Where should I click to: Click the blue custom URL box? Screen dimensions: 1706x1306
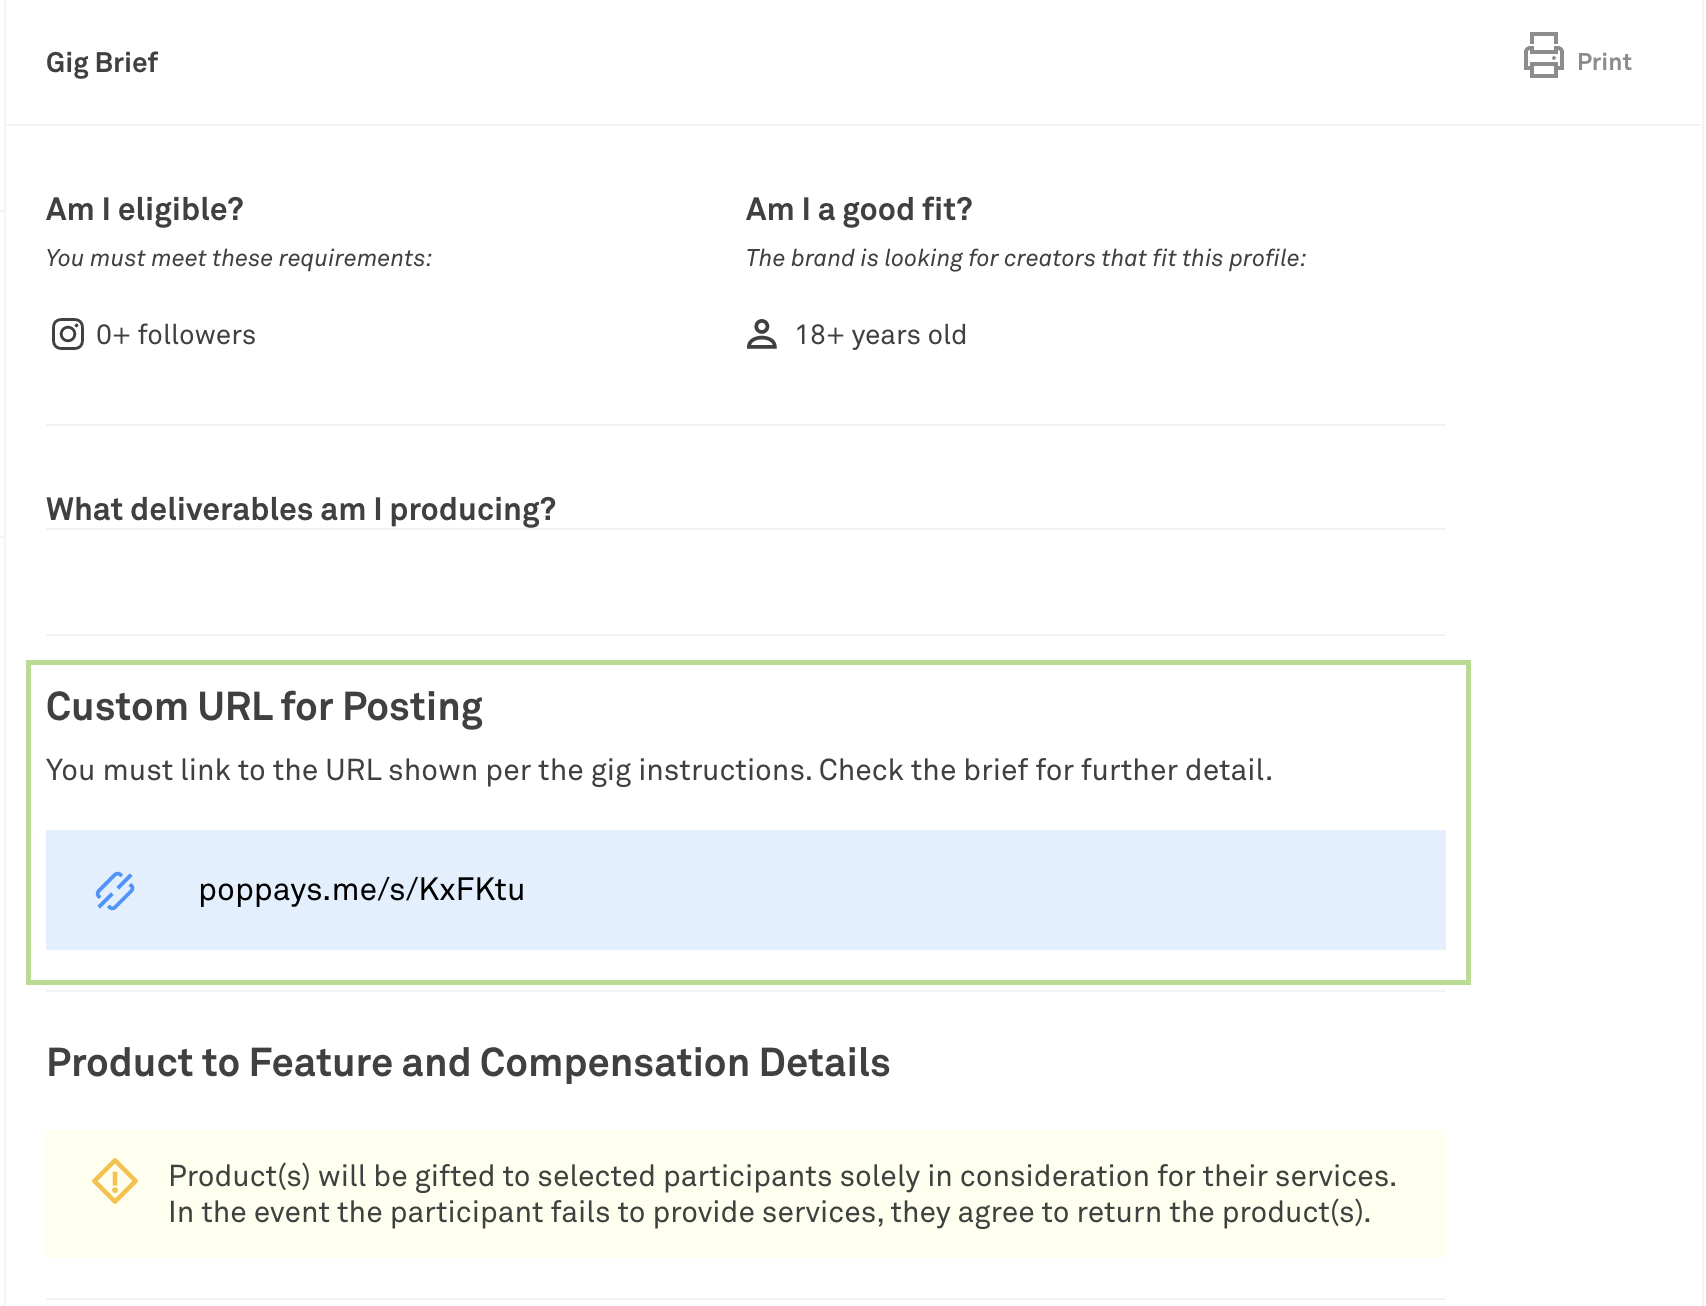point(900,890)
